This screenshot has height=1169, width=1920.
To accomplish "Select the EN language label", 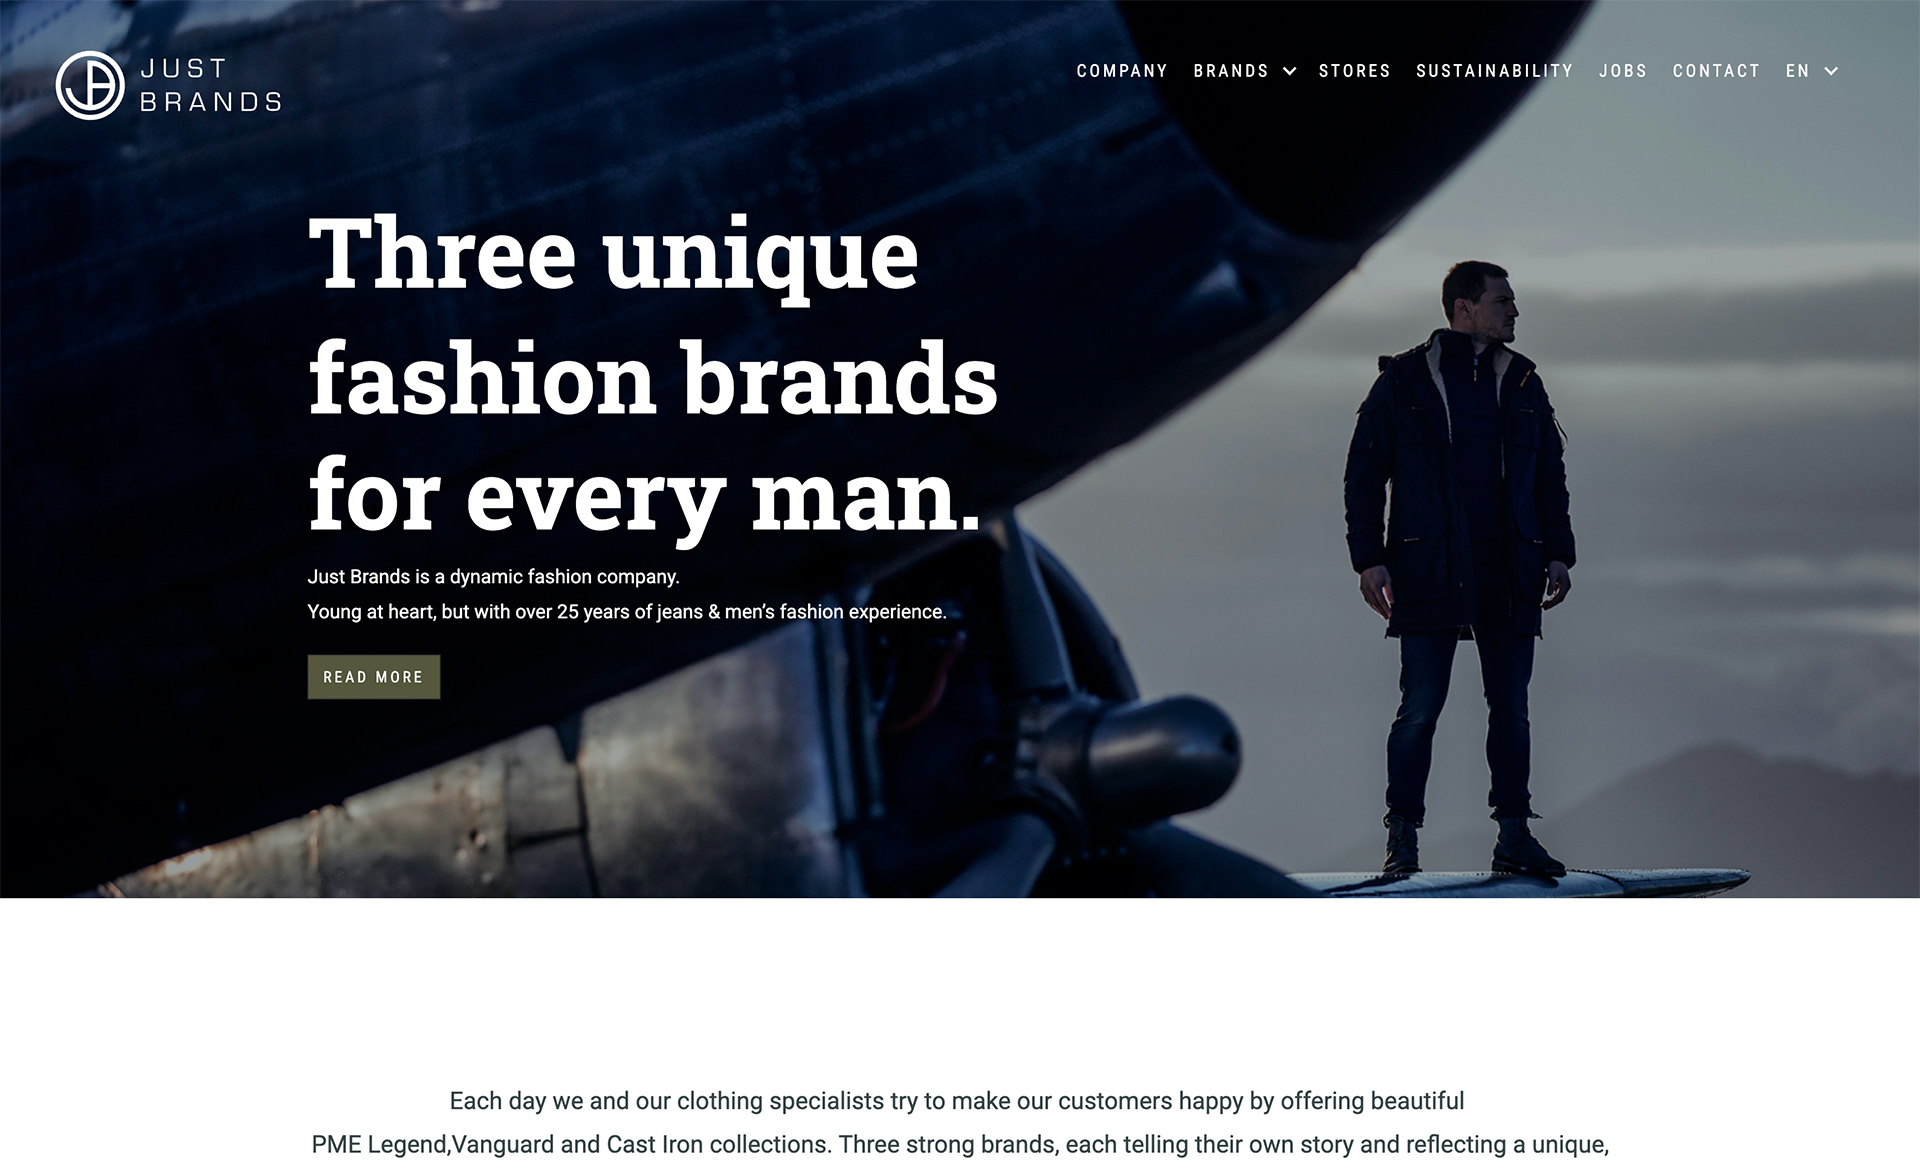I will pyautogui.click(x=1798, y=71).
